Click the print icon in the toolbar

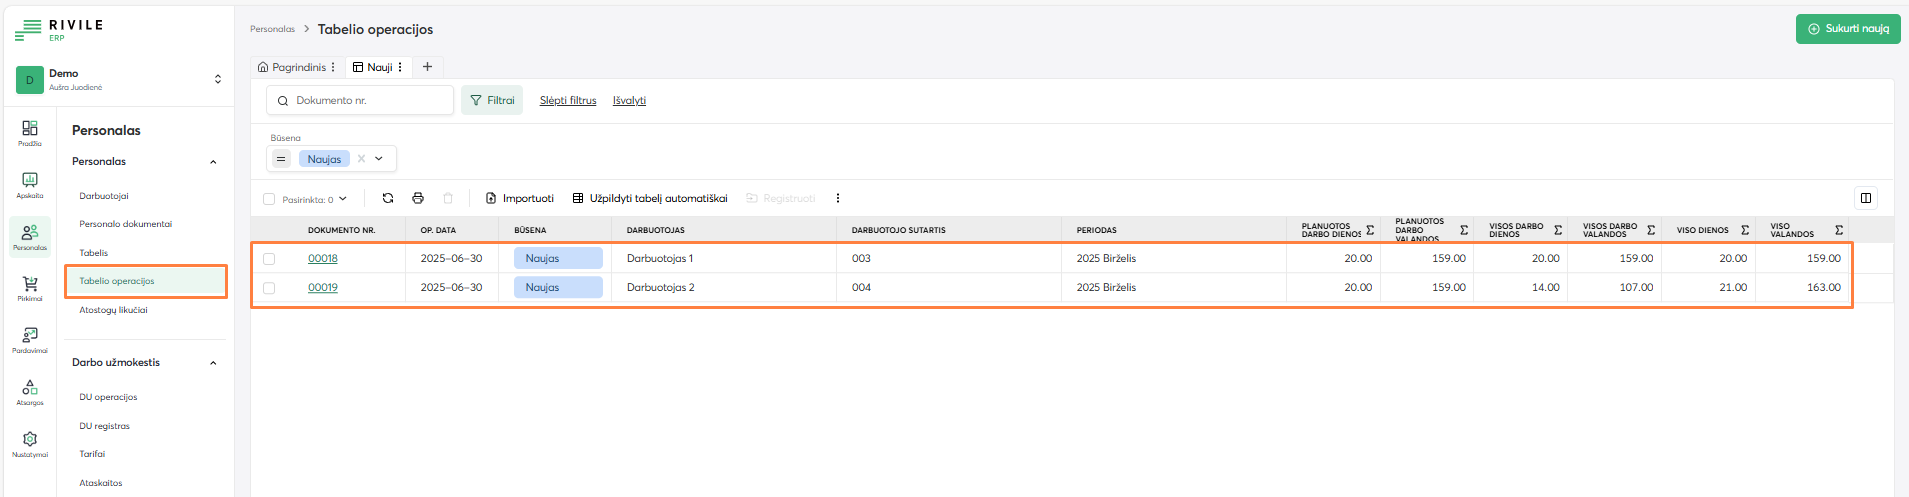point(418,198)
